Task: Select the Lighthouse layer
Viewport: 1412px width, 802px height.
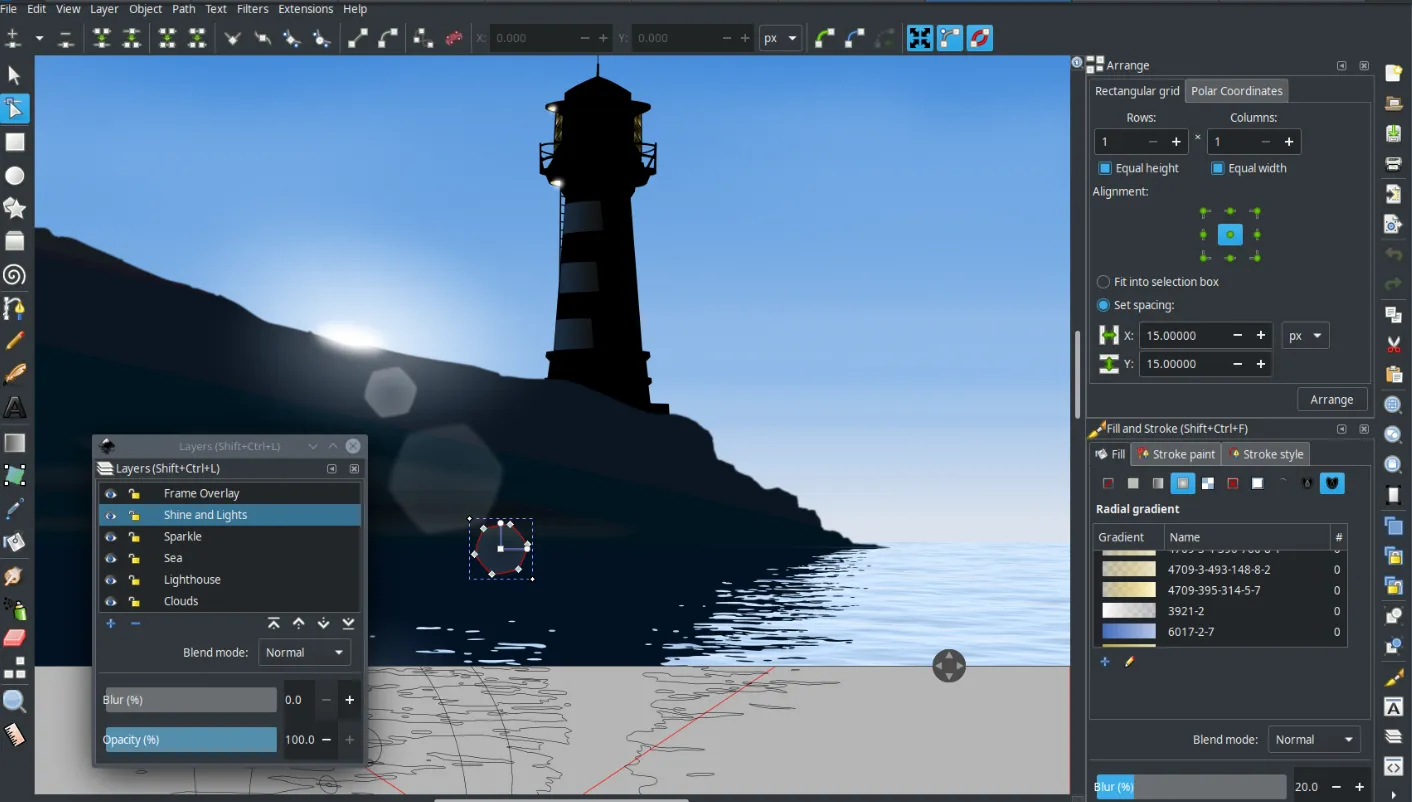Action: (x=192, y=580)
